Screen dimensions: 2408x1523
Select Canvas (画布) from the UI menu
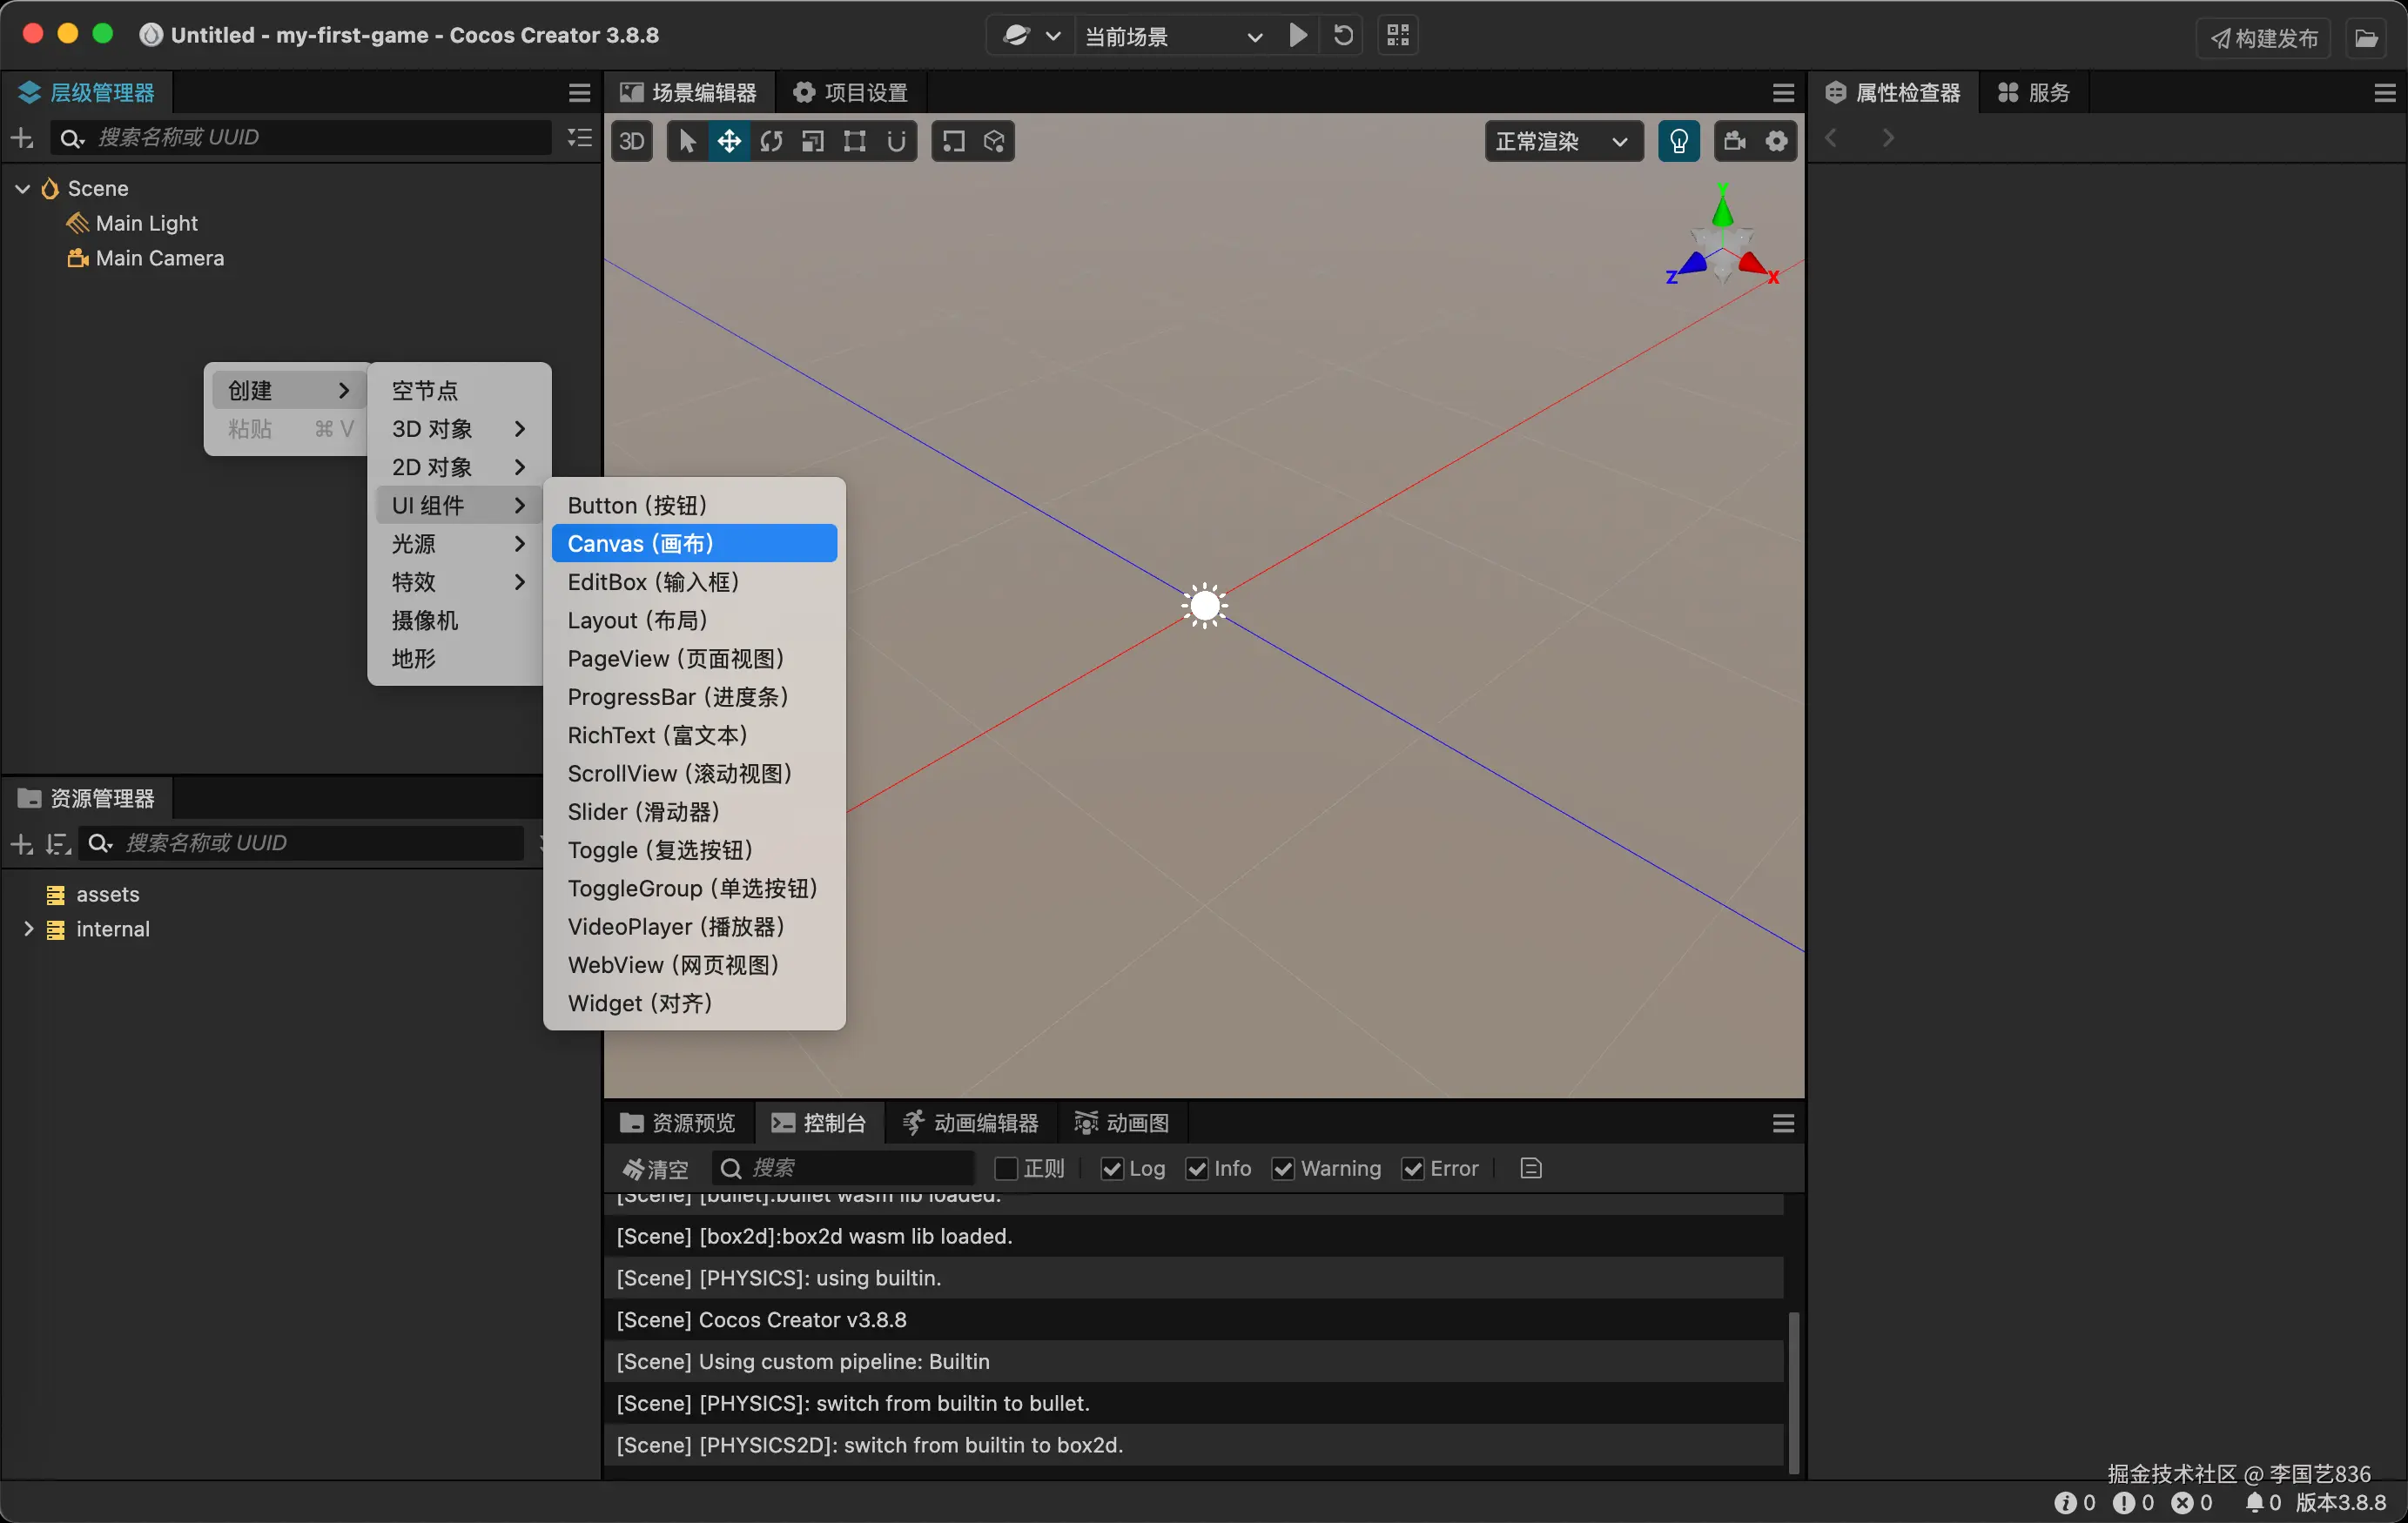click(693, 543)
